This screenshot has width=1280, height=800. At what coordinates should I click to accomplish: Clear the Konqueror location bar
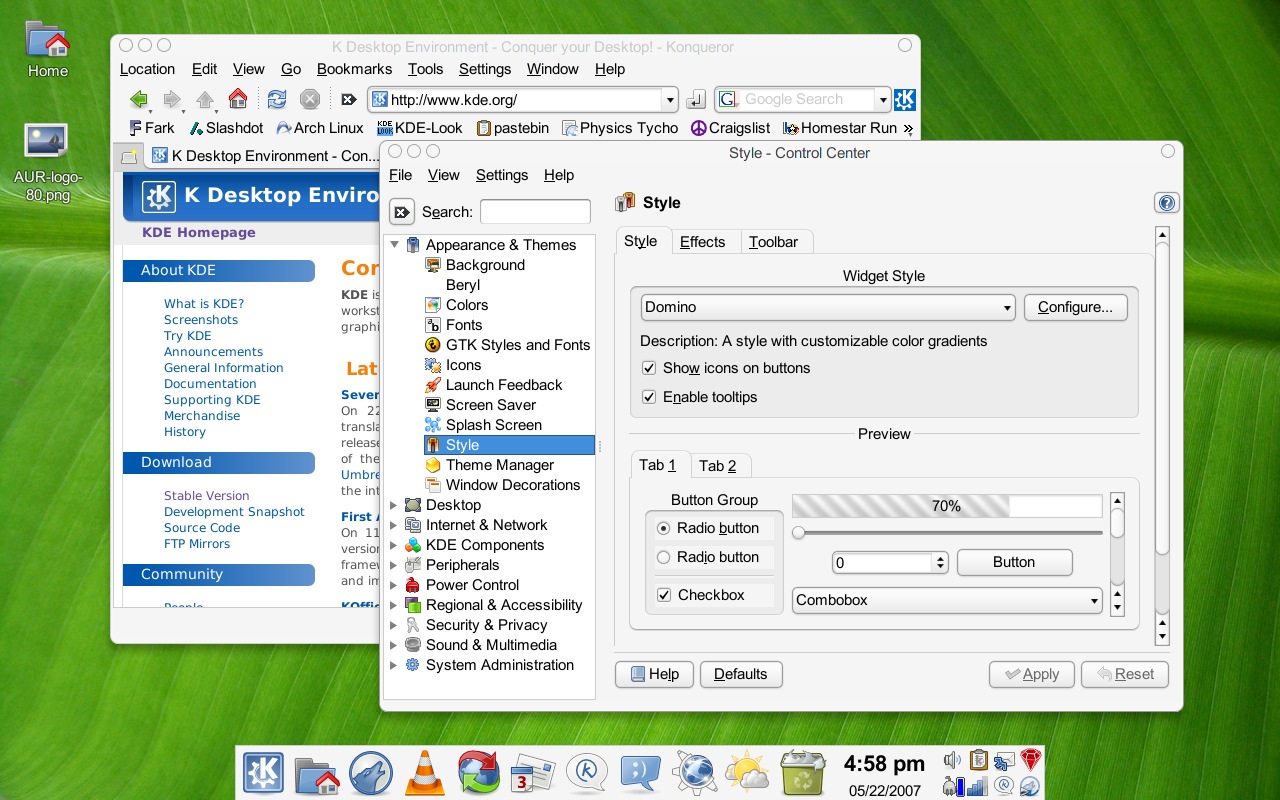click(x=348, y=99)
